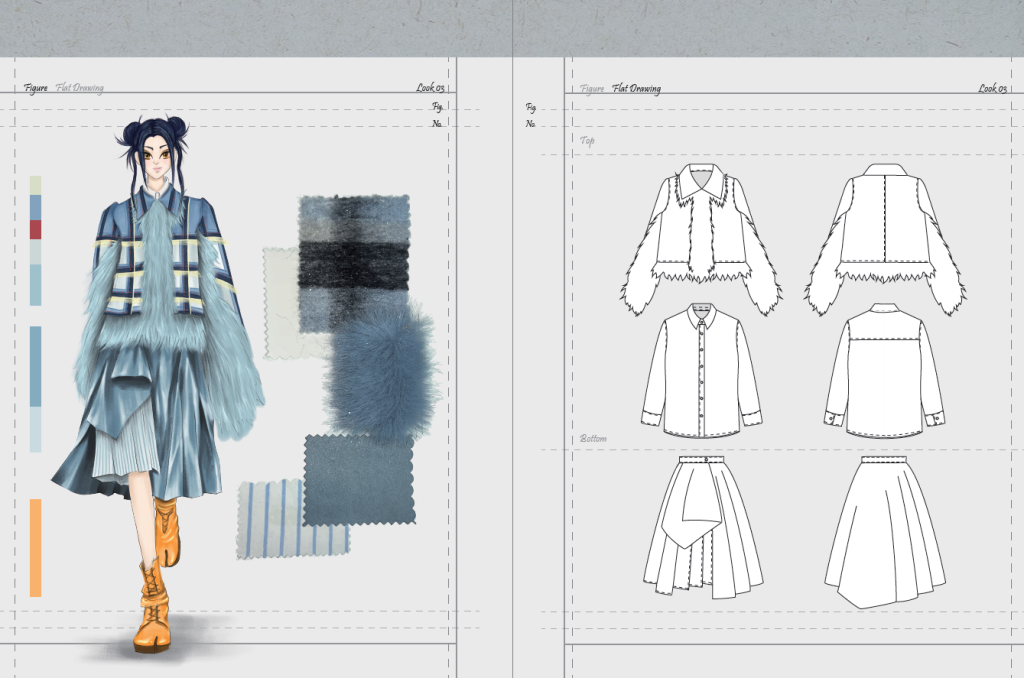Click "Flat Drawing" label on right page
Viewport: 1024px width, 678px height.
click(636, 88)
